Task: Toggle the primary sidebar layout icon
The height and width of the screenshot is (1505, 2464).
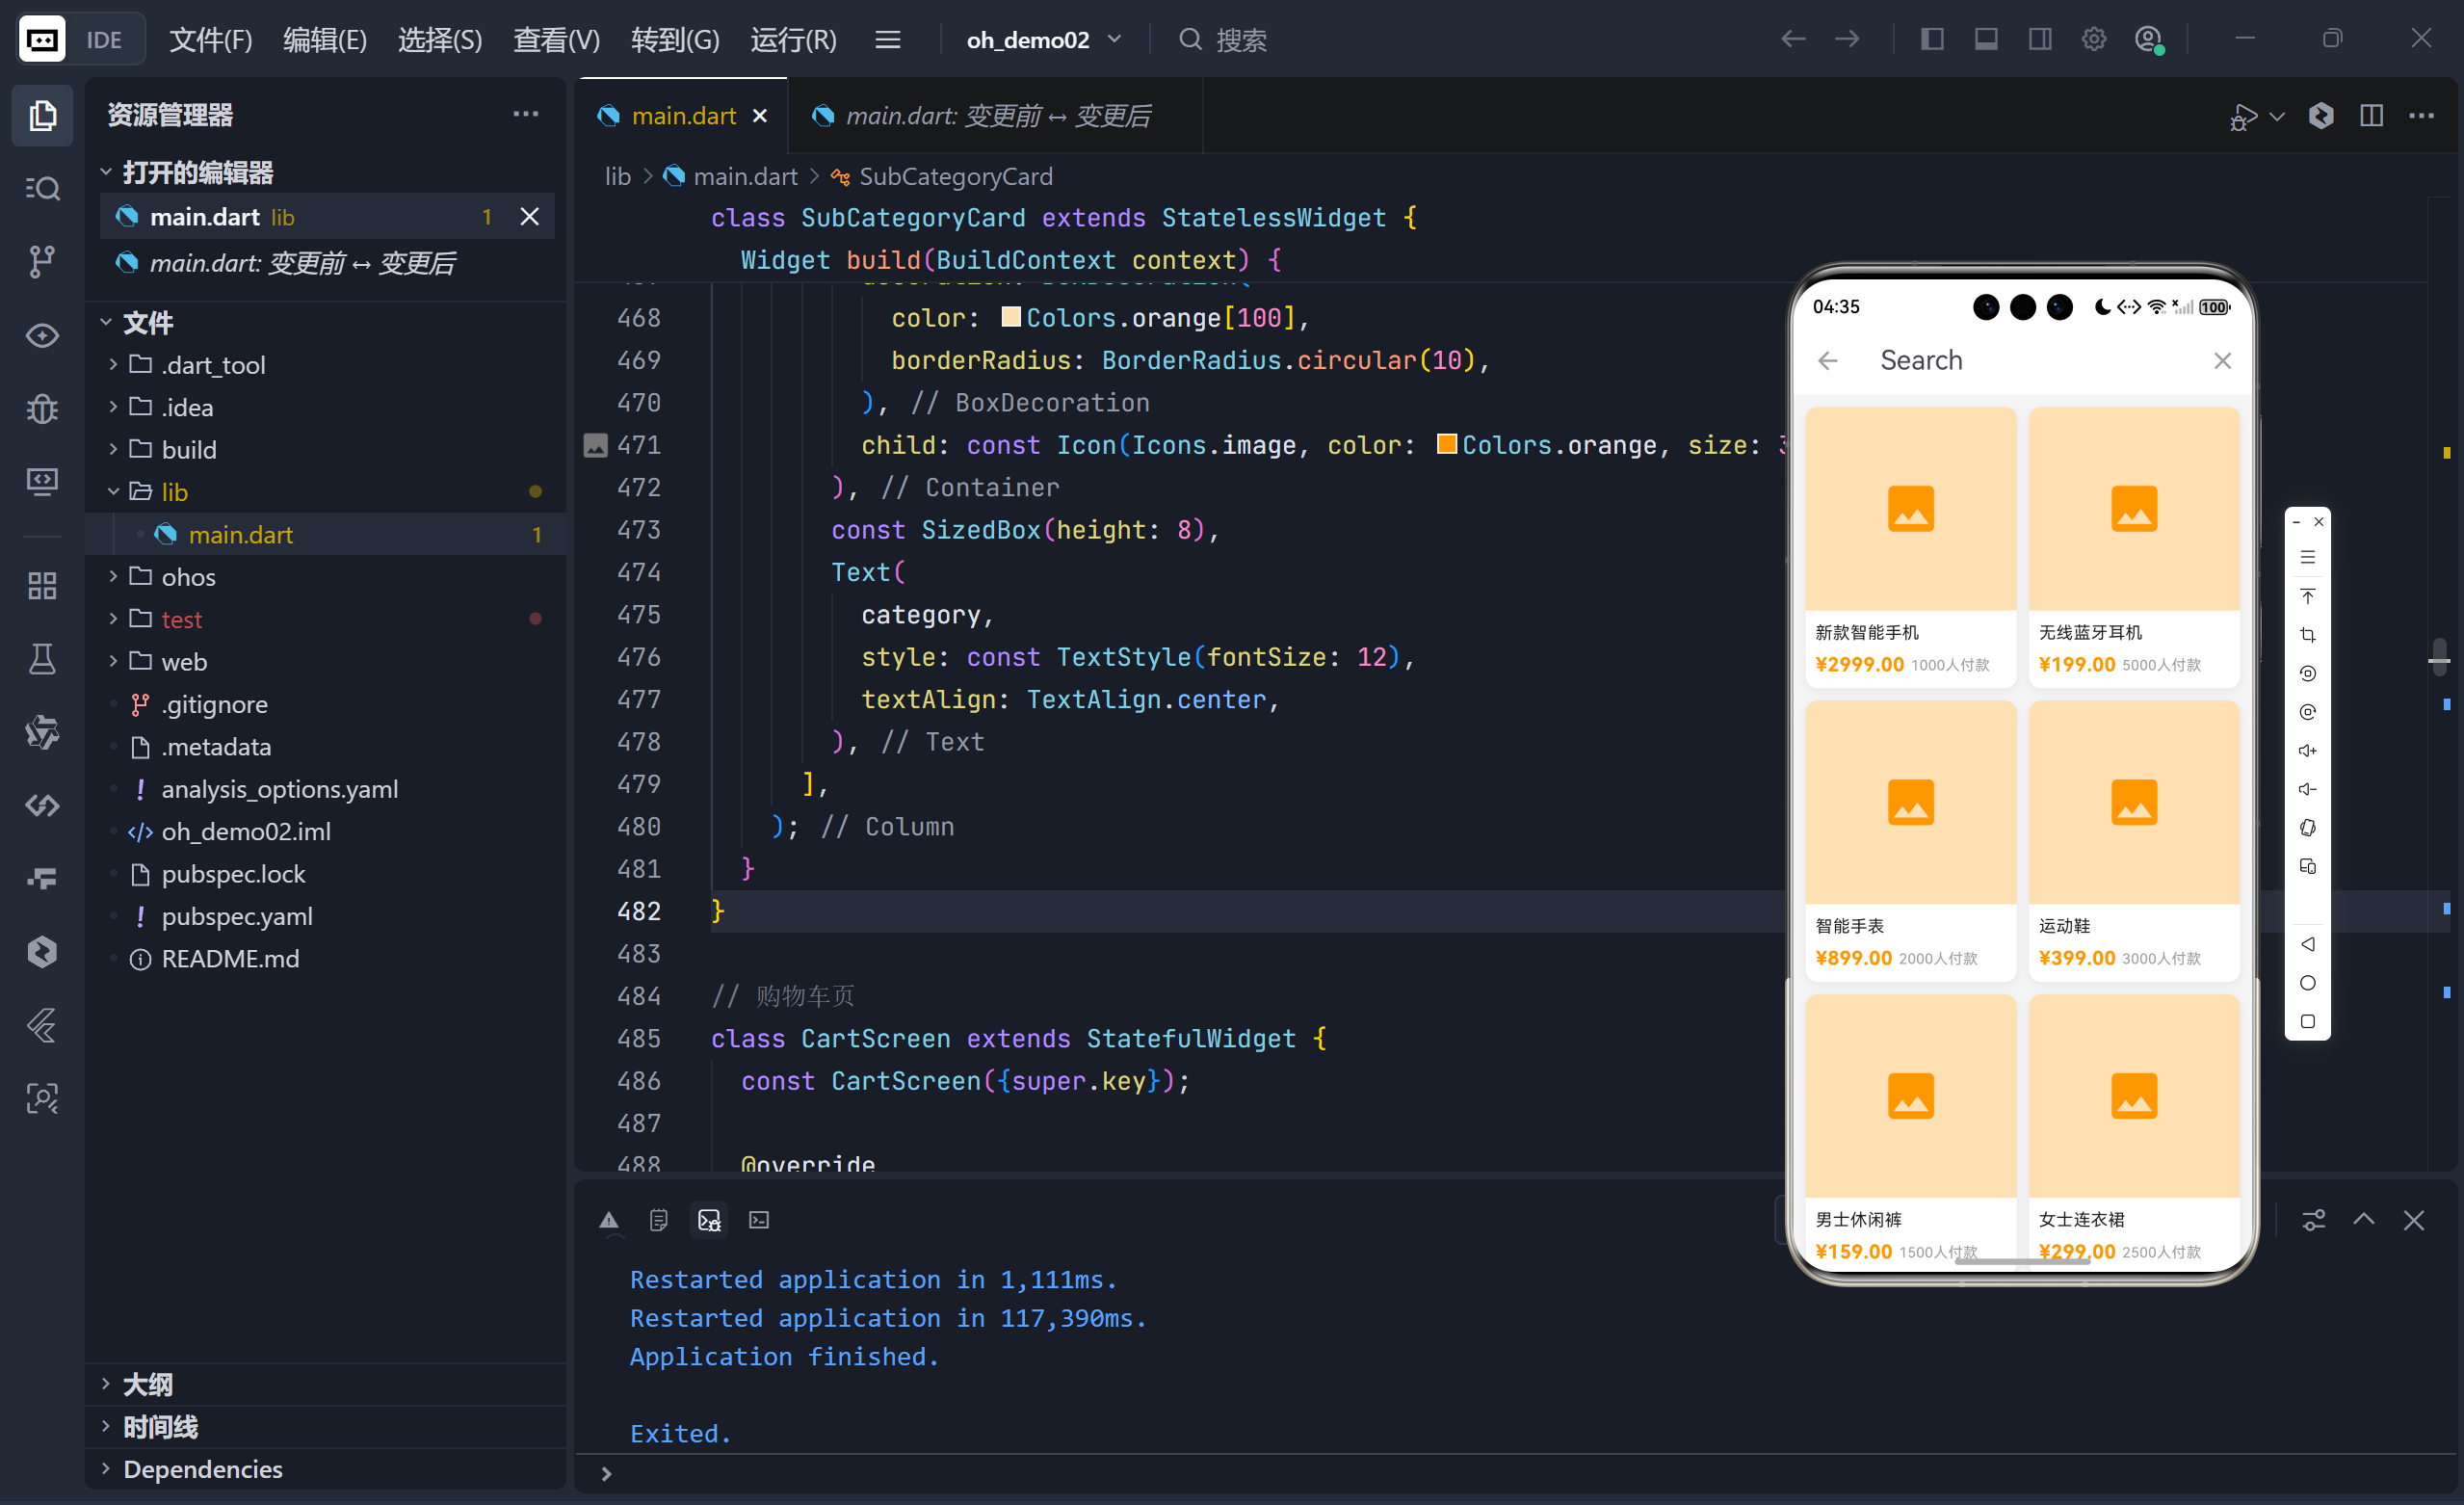Action: point(1932,40)
